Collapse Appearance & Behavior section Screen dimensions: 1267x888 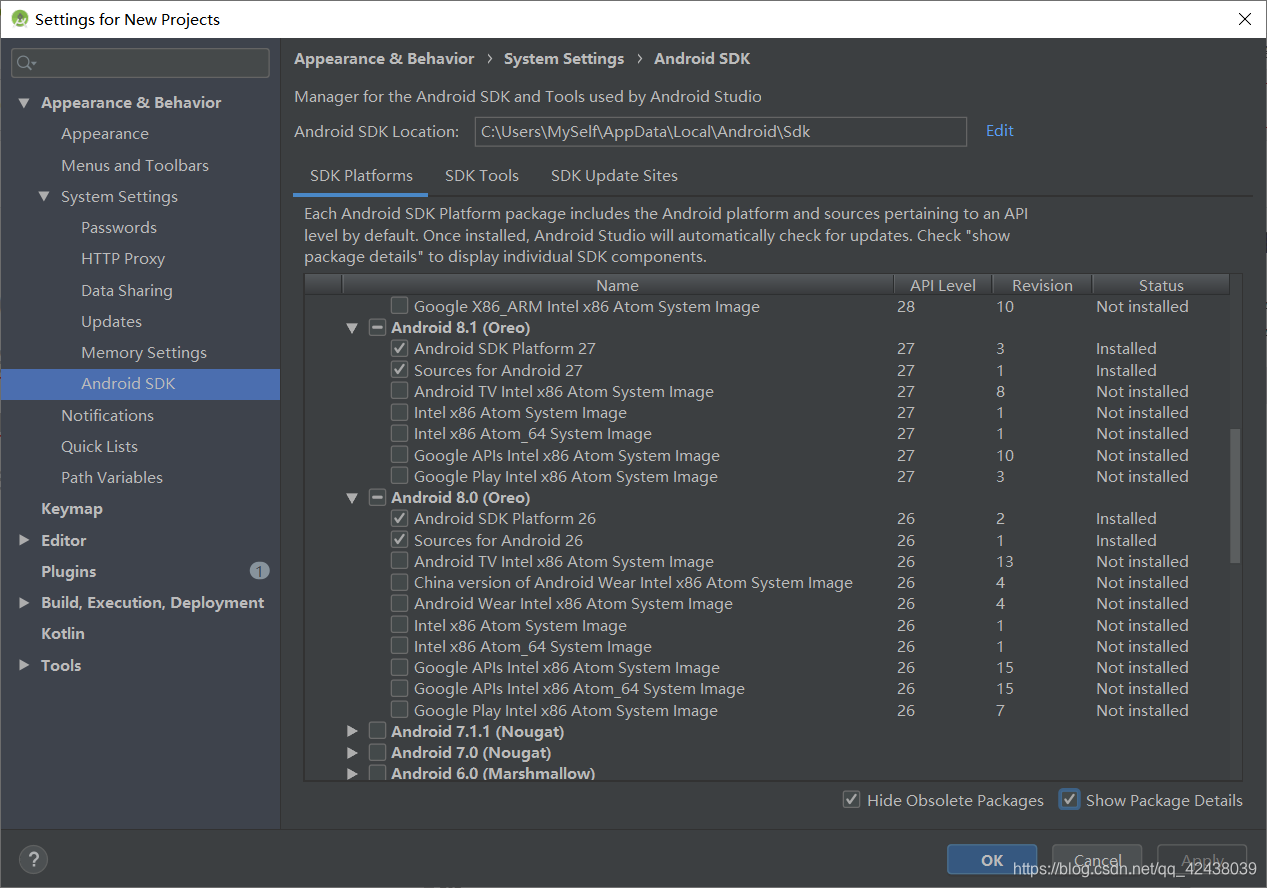(24, 102)
